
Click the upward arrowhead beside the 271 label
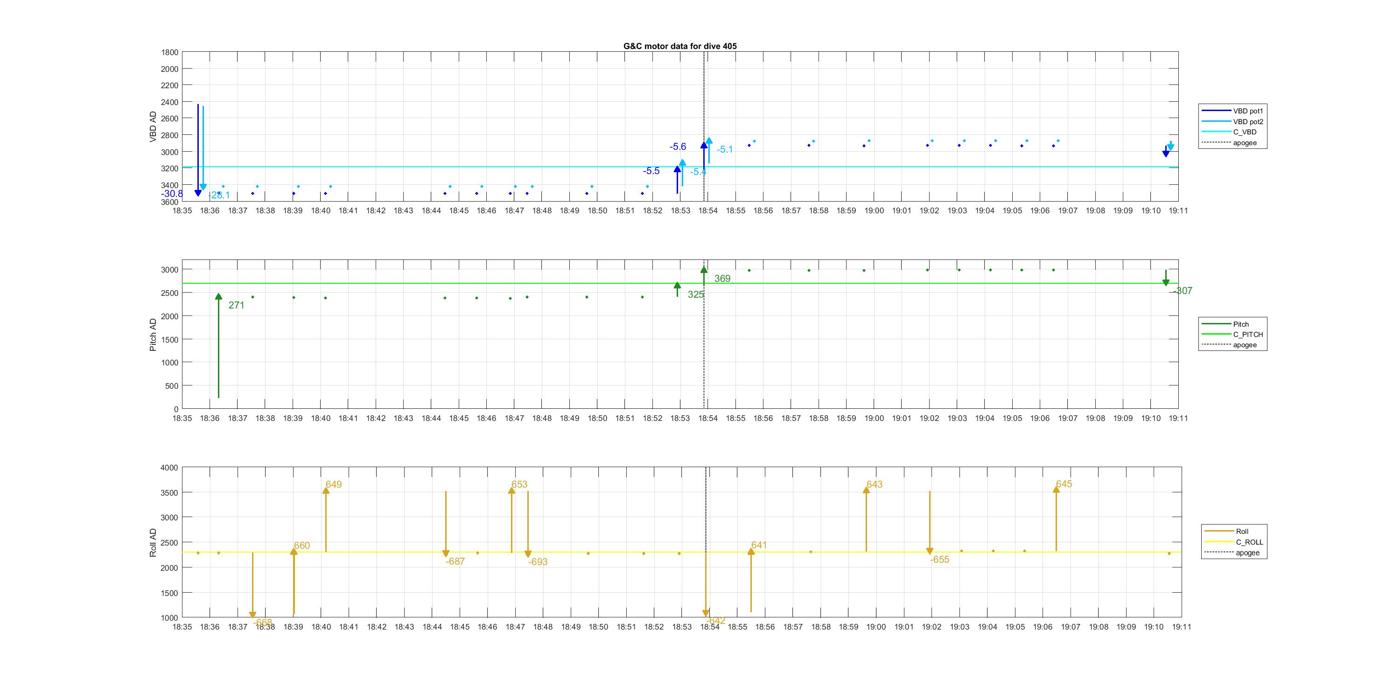click(x=219, y=297)
